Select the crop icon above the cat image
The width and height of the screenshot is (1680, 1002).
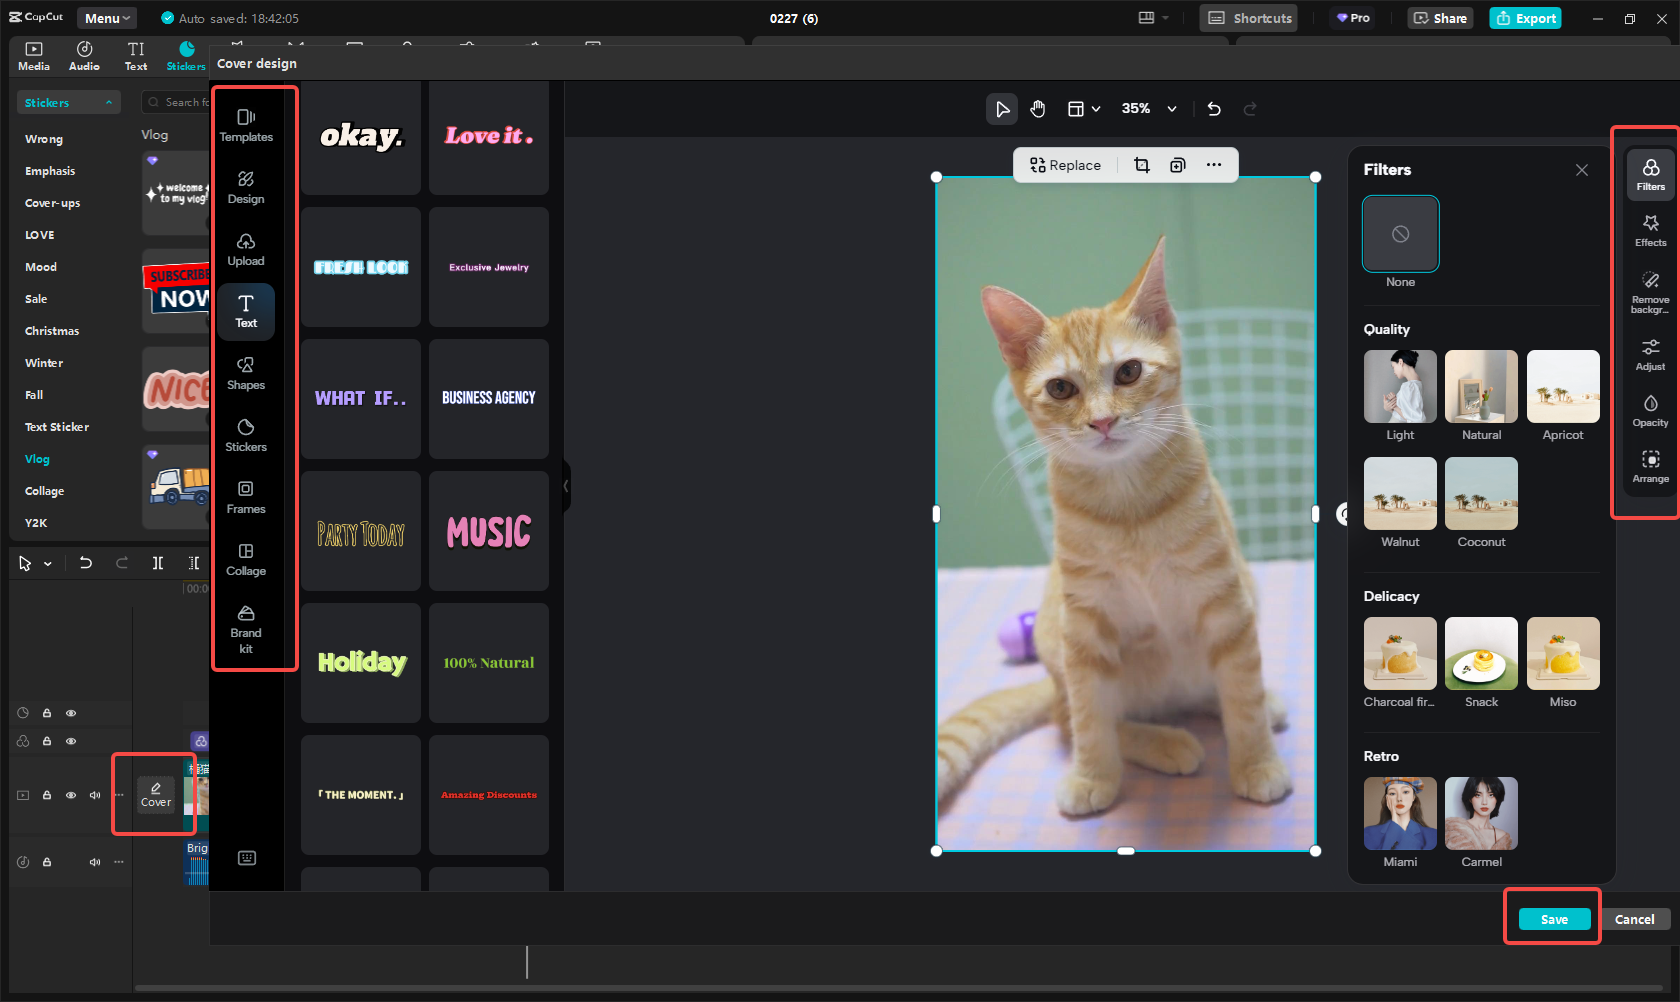click(1141, 164)
